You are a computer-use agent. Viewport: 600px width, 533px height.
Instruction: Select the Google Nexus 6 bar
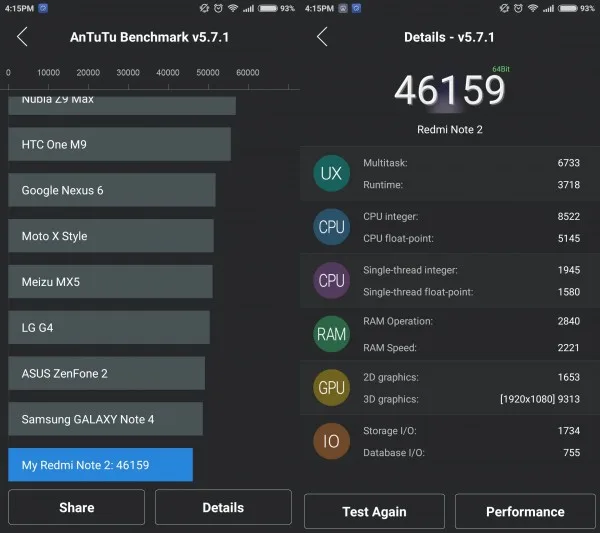point(112,190)
